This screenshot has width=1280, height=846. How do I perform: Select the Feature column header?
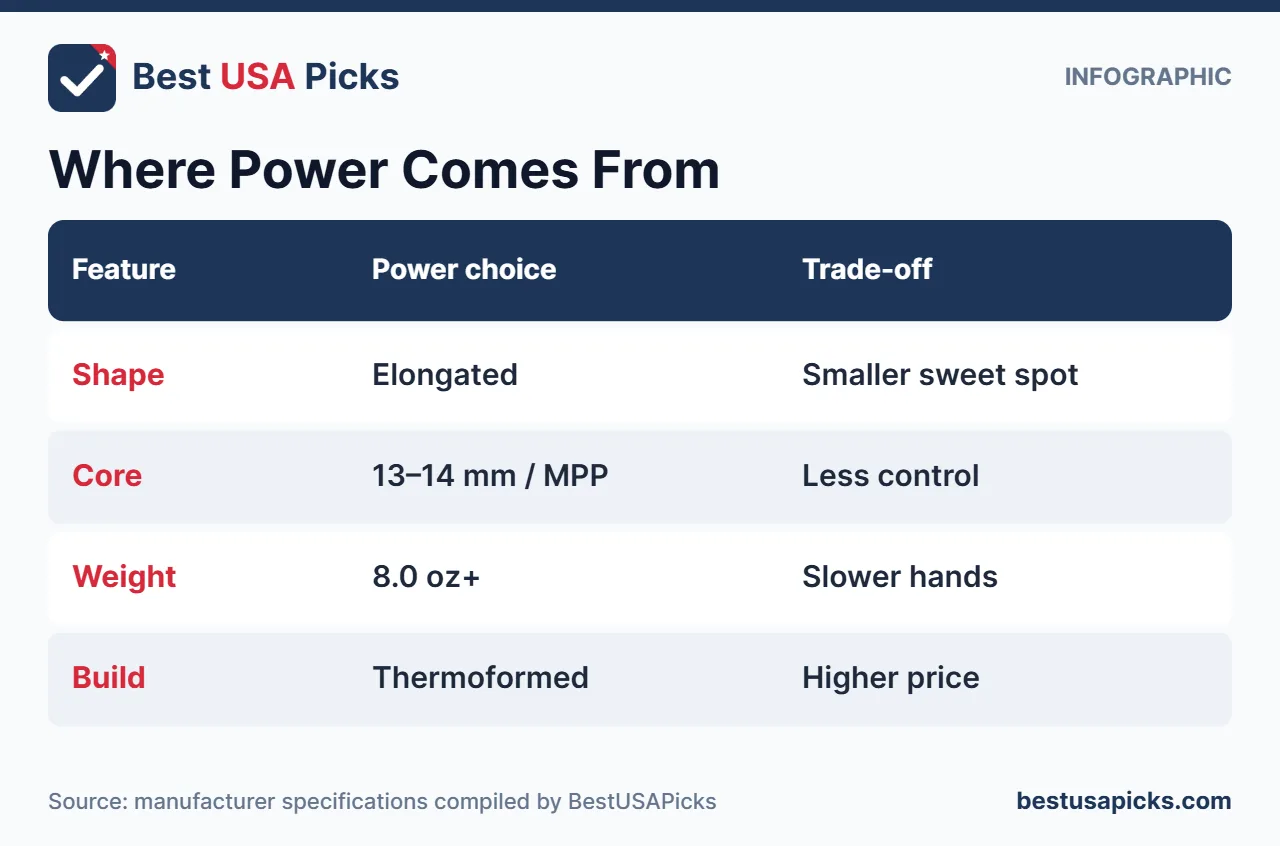(124, 269)
